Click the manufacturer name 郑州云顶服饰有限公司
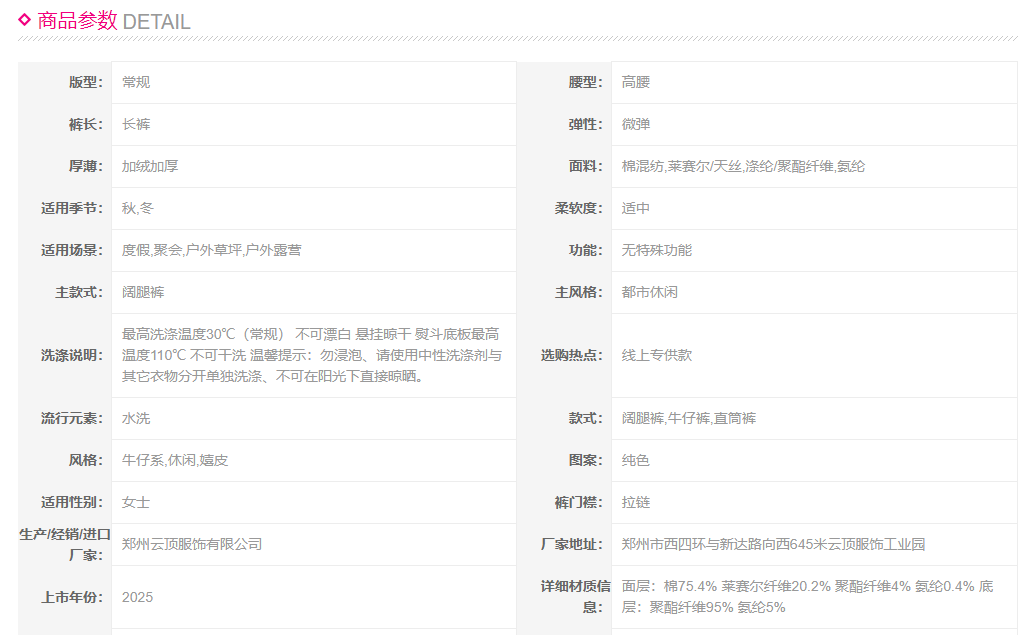The width and height of the screenshot is (1027, 635). pos(192,544)
